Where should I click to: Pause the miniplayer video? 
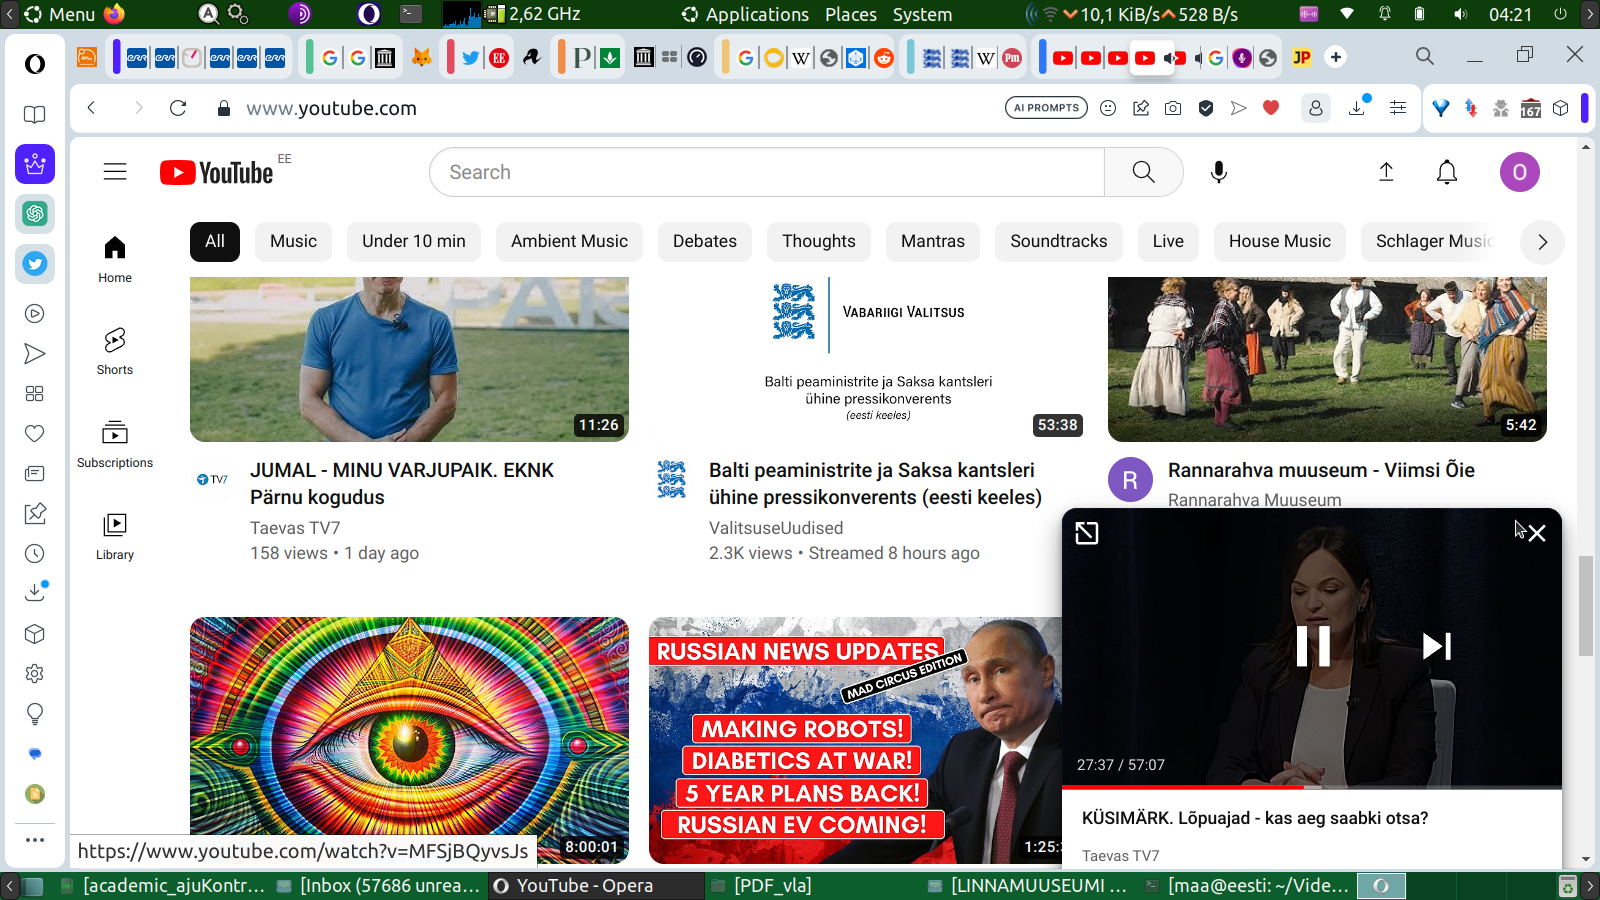pyautogui.click(x=1312, y=646)
